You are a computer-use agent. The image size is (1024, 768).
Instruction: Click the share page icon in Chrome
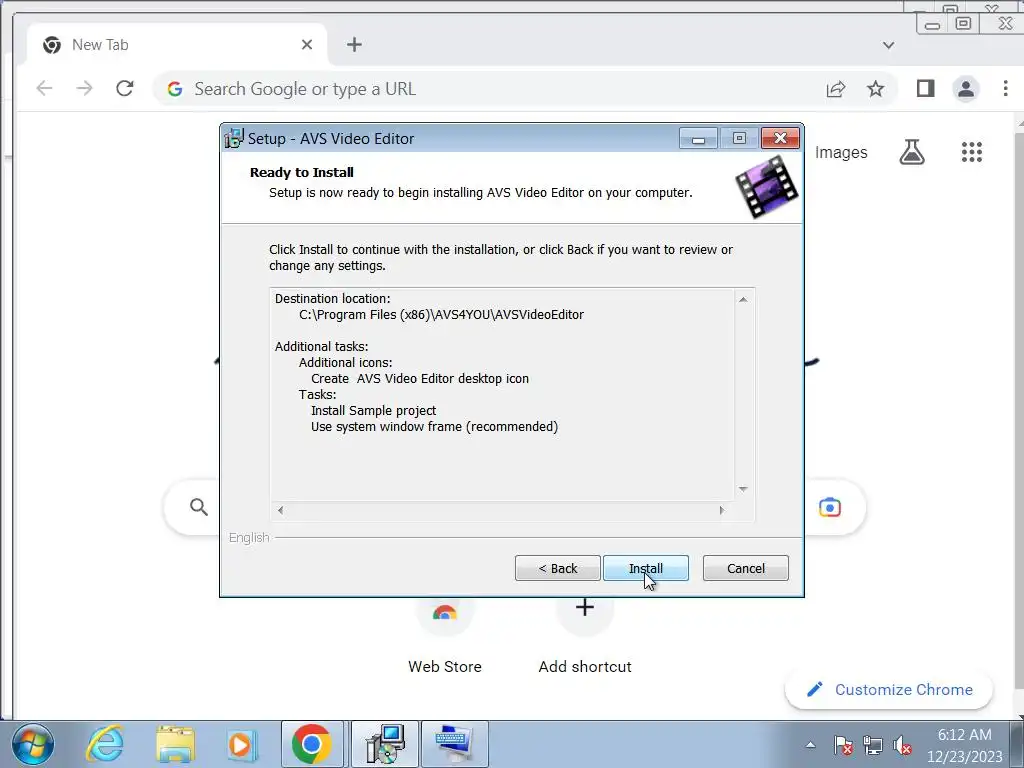[836, 89]
